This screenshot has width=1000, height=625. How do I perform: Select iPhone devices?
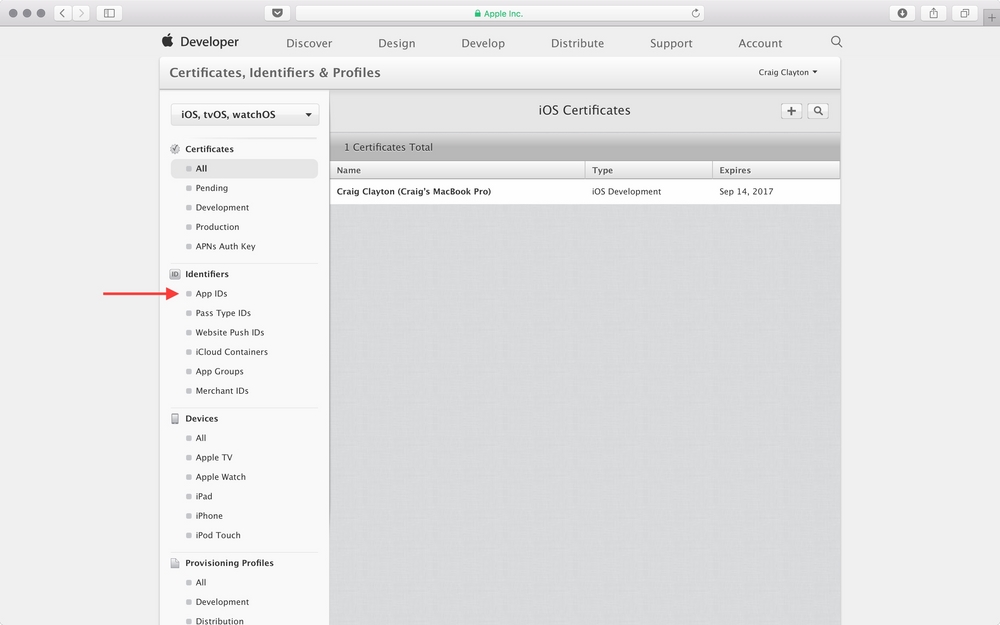[x=209, y=516]
